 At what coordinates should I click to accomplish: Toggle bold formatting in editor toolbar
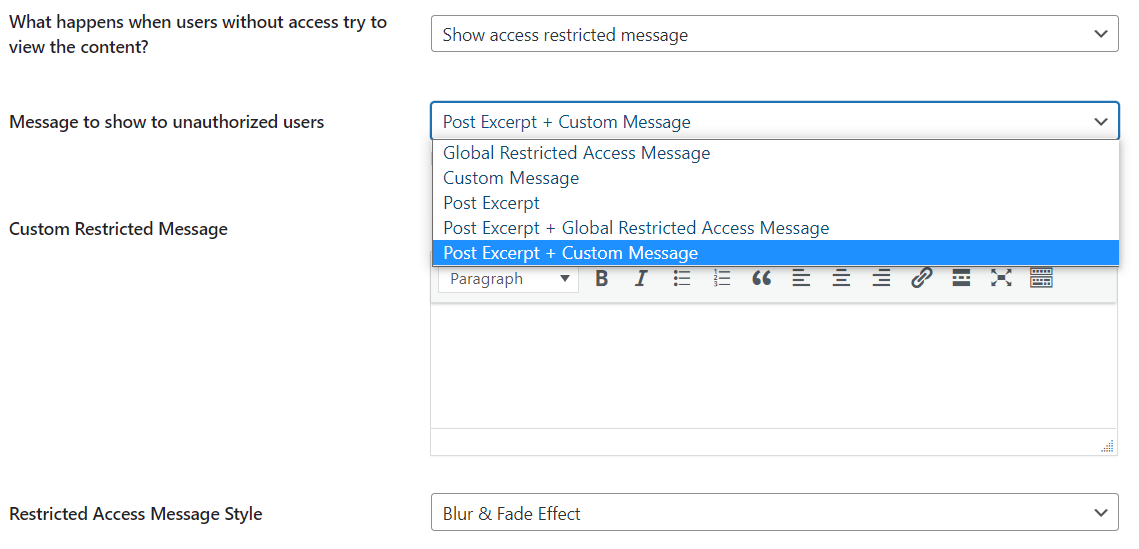point(601,278)
